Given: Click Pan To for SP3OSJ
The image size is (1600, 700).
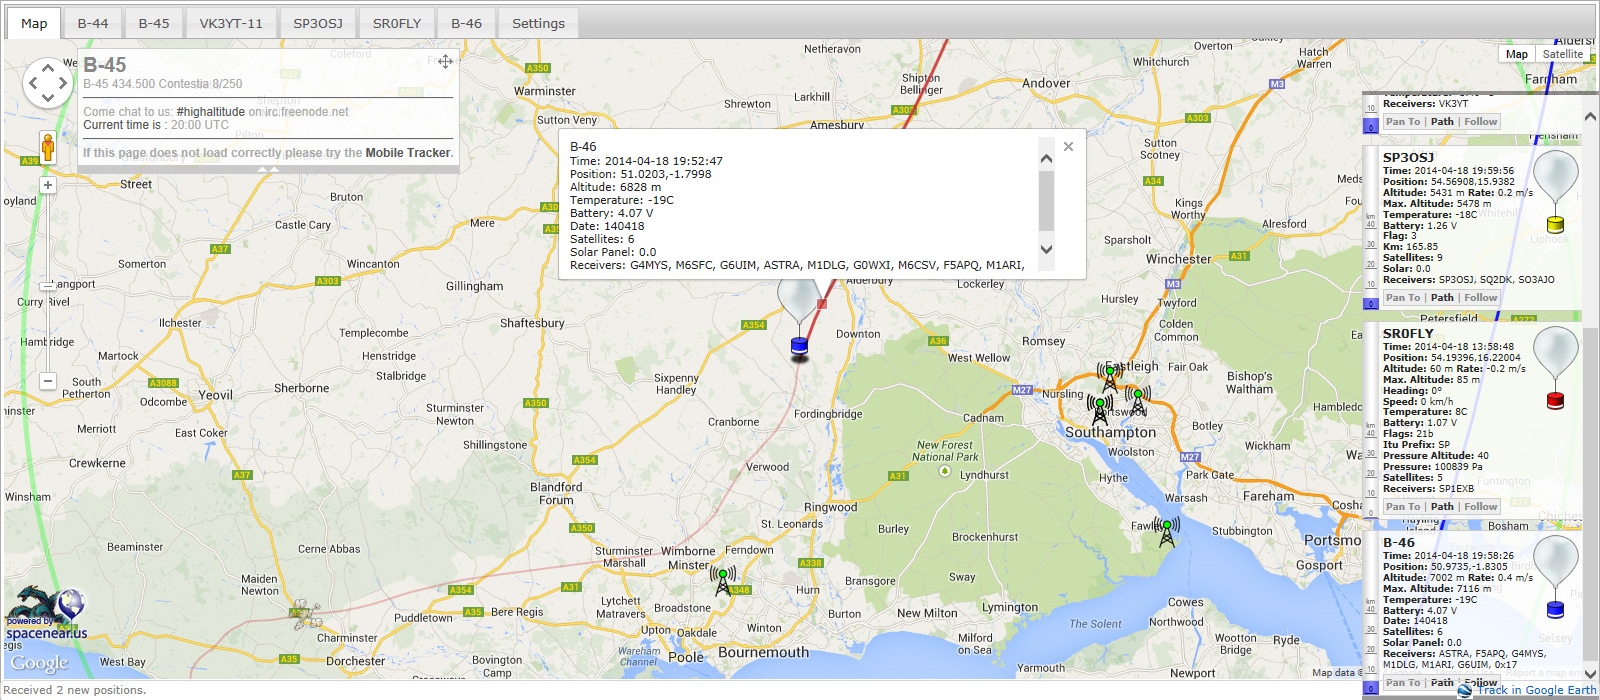Looking at the screenshot, I should (x=1403, y=298).
